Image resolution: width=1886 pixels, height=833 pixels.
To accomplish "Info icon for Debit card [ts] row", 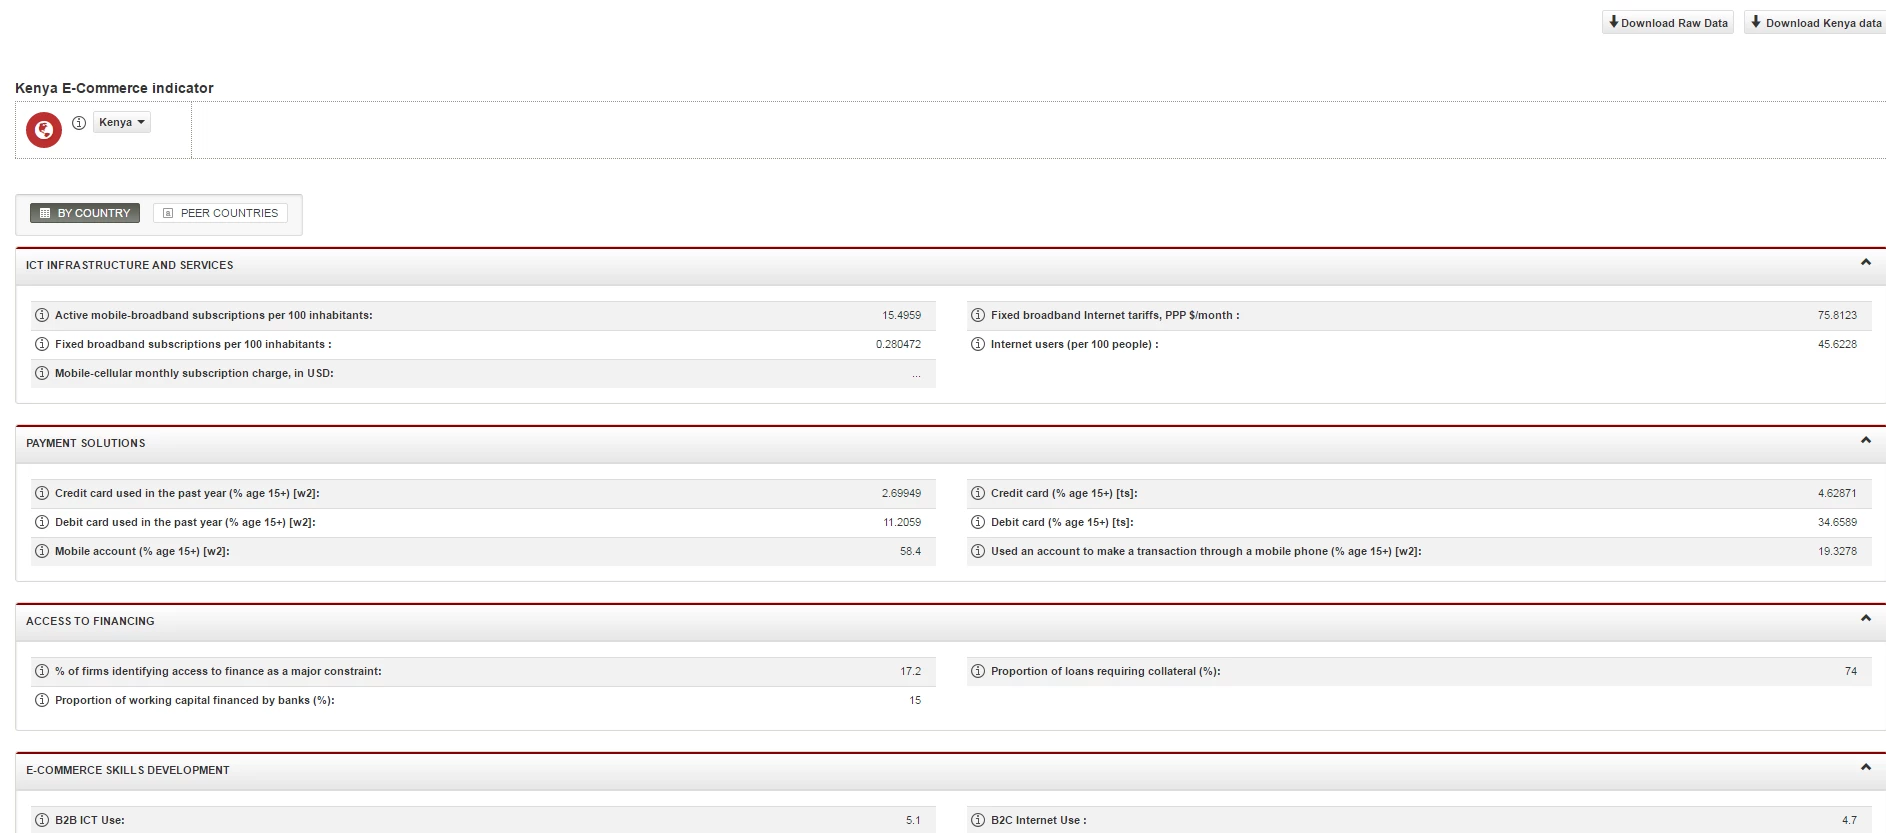I will click(x=978, y=522).
